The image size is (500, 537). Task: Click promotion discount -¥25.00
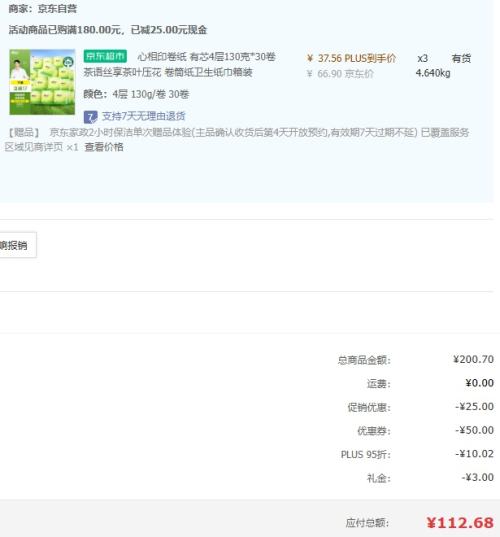(474, 407)
